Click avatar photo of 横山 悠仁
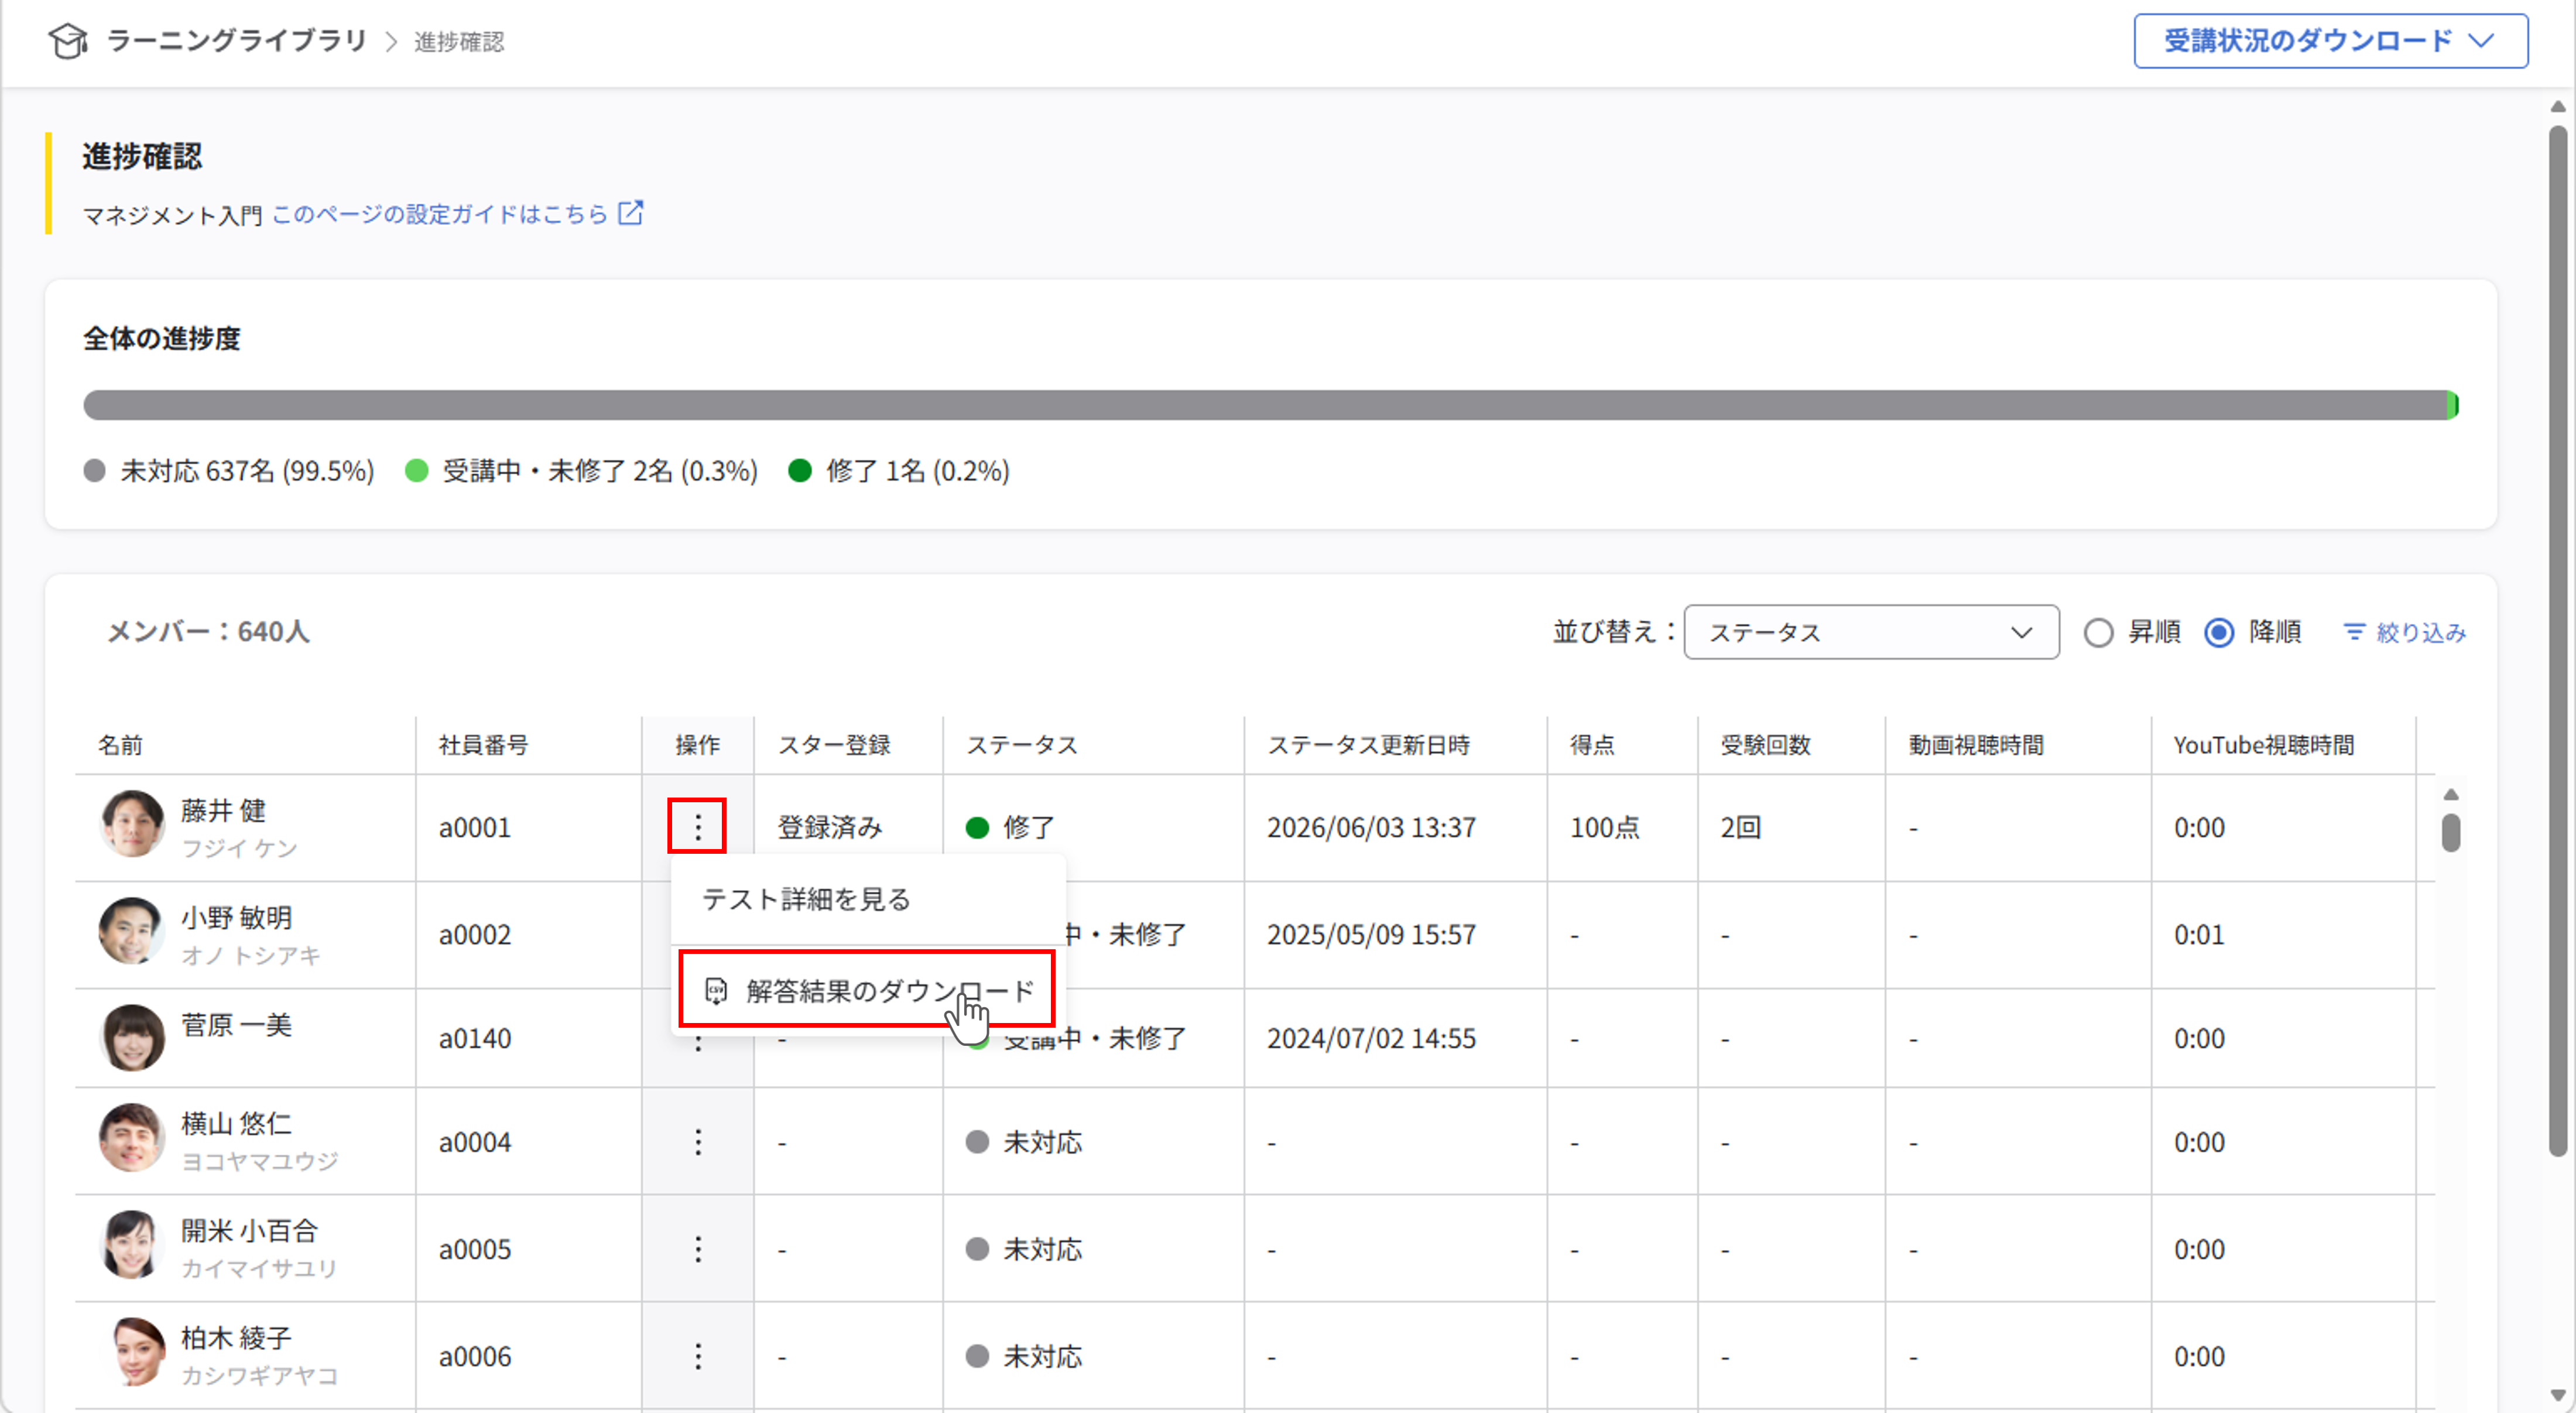2576x1413 pixels. 131,1138
